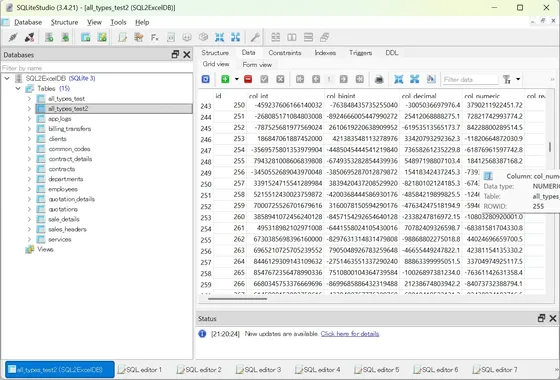This screenshot has height=380, width=560.
Task: Go to last page of data grid
Action: click(360, 79)
